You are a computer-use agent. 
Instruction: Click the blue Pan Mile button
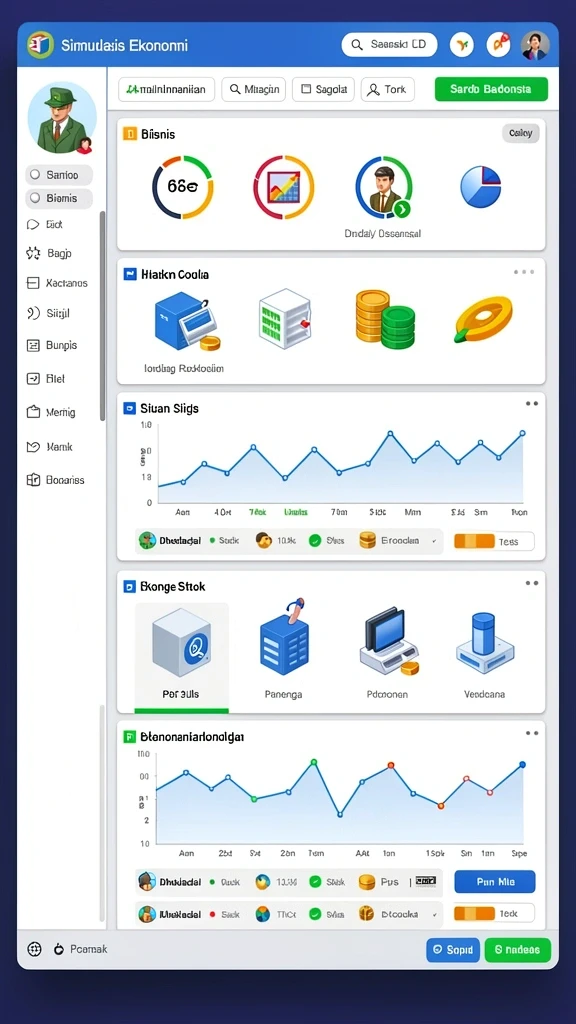[494, 881]
